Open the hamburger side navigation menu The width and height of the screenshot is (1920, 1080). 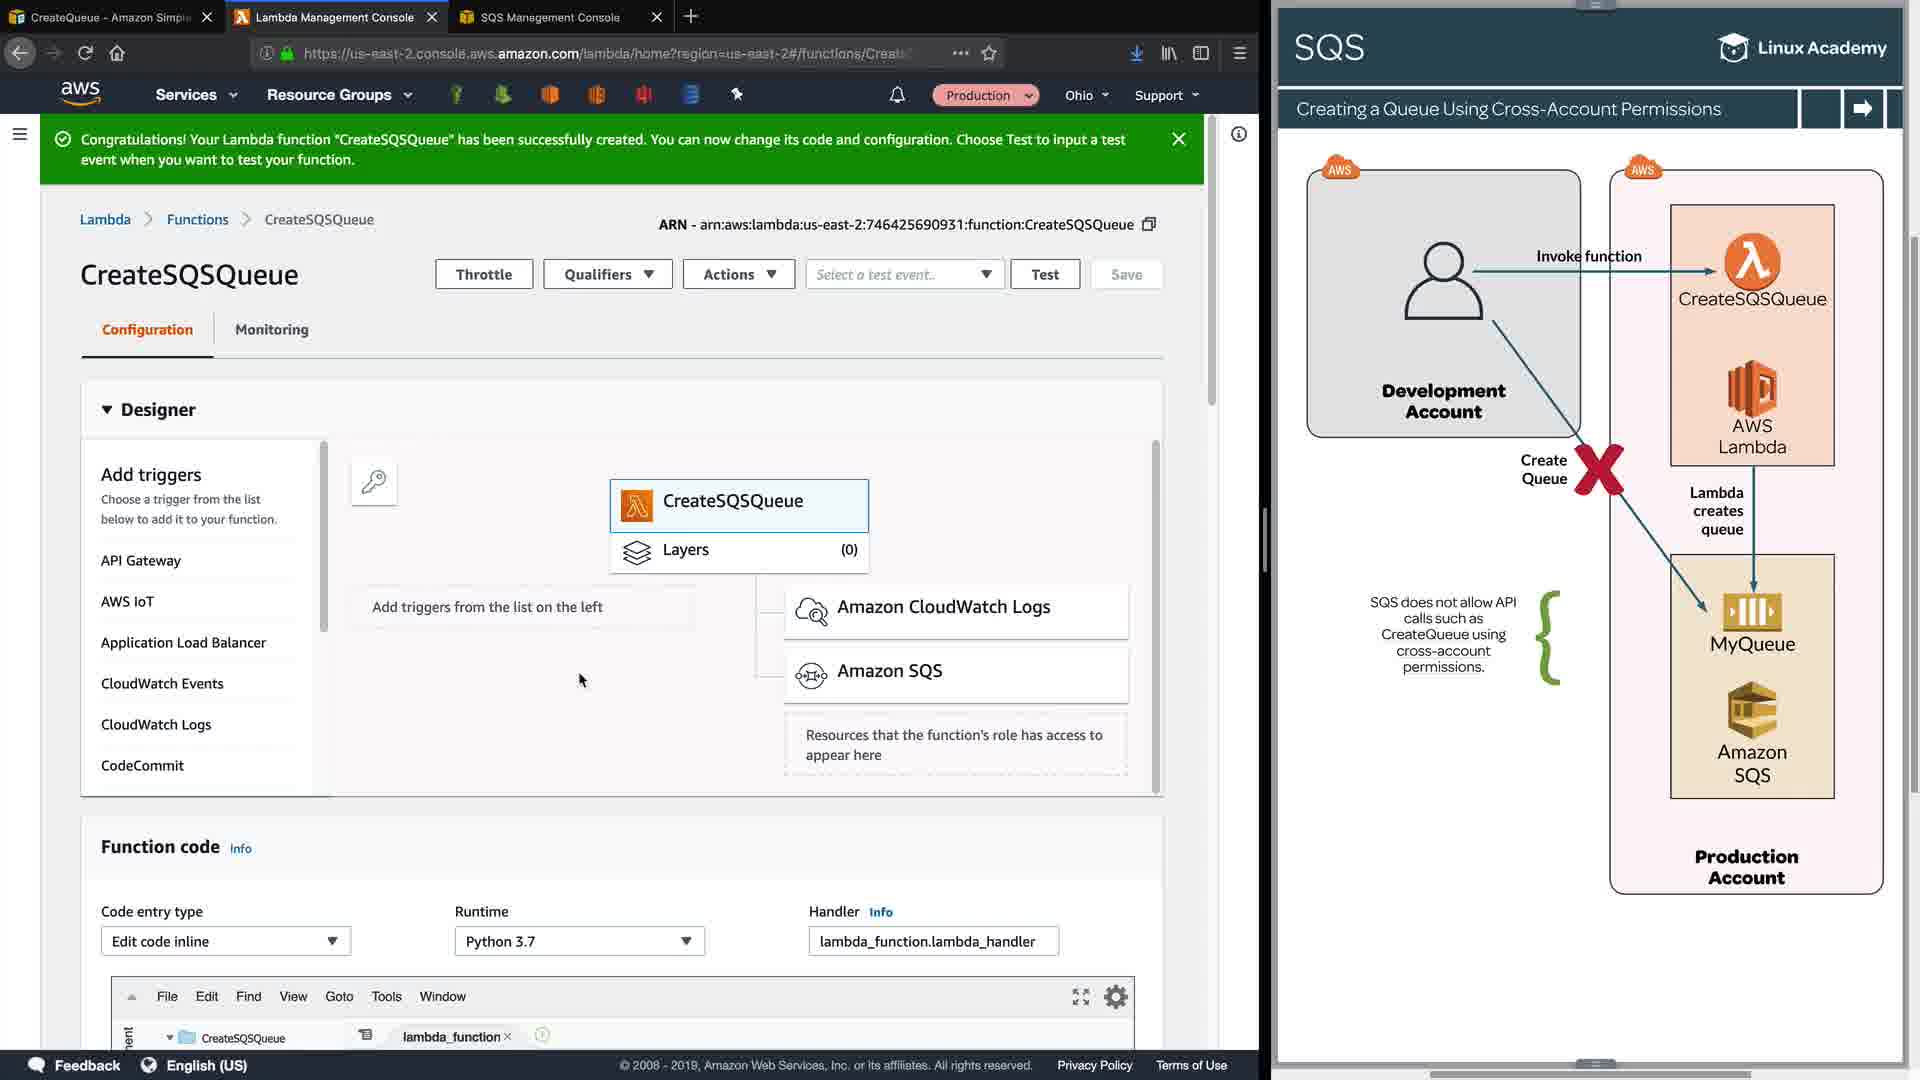19,134
